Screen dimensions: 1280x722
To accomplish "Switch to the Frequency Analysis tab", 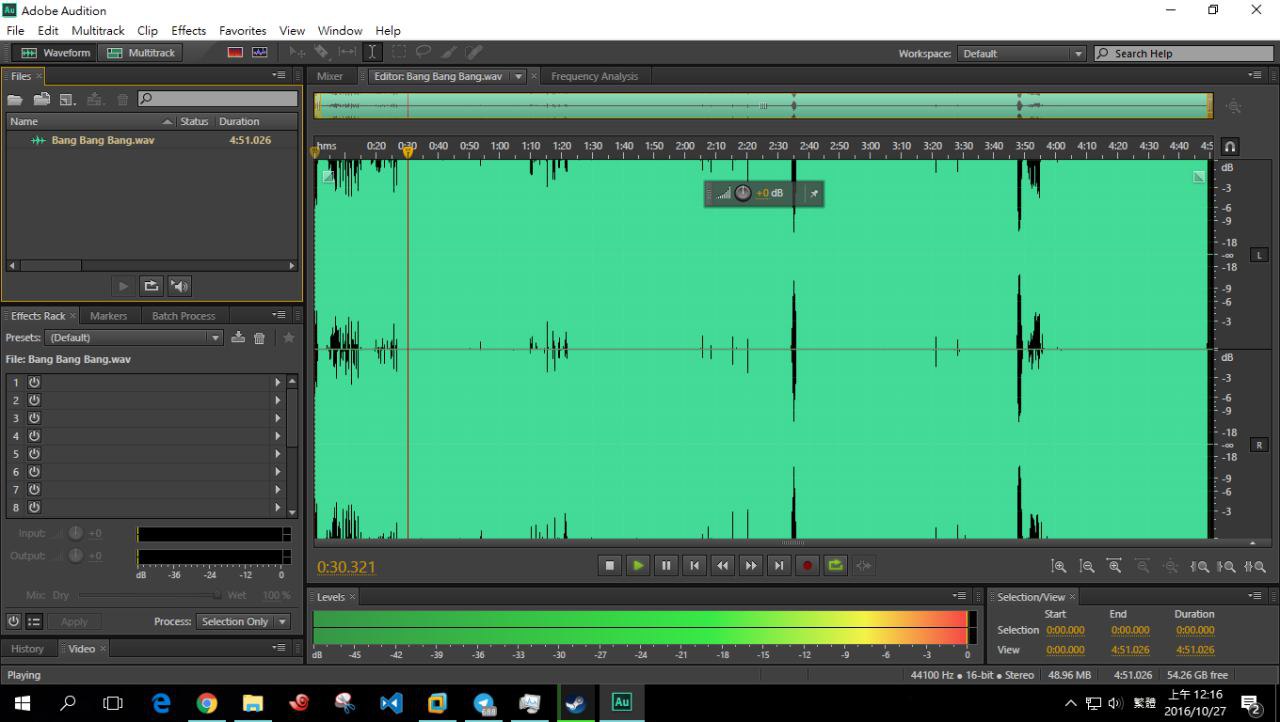I will point(594,76).
